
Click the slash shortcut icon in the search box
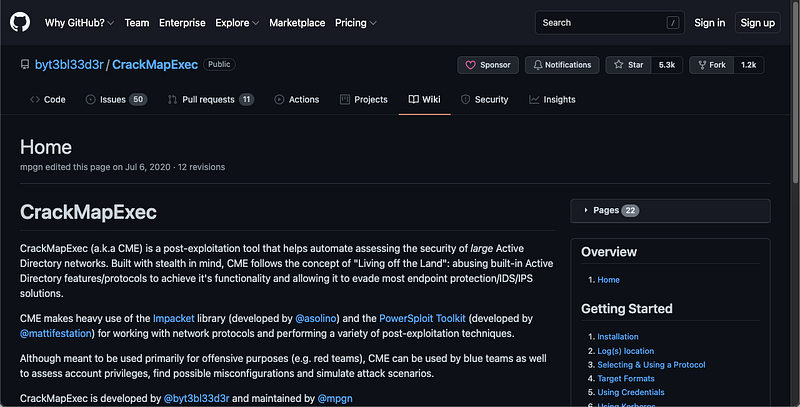[x=673, y=22]
